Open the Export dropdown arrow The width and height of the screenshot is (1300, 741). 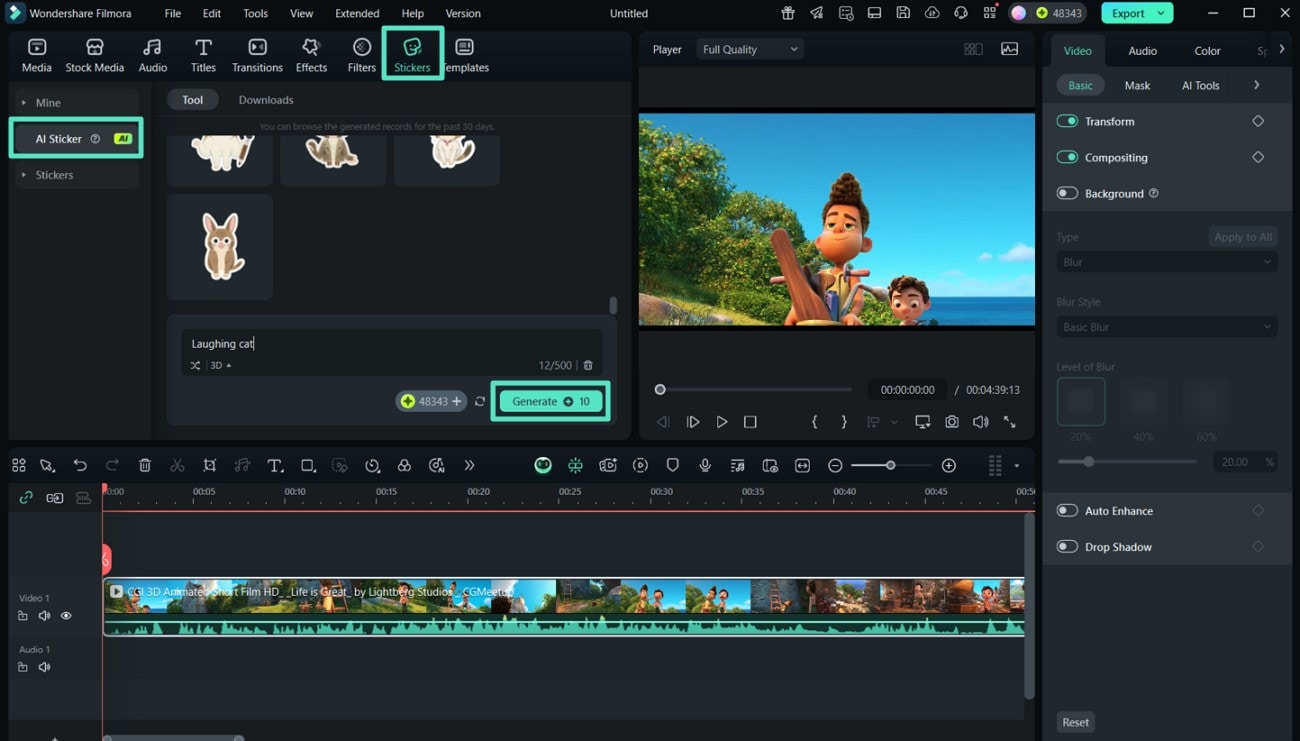(1161, 13)
